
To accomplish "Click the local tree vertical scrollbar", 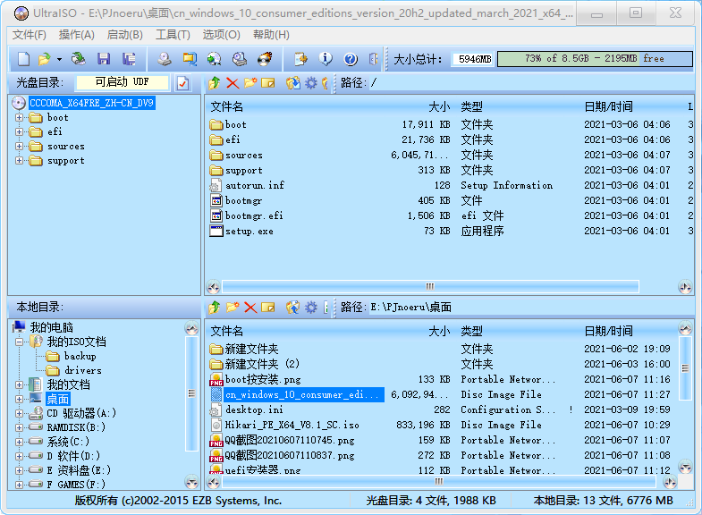I will click(192, 393).
